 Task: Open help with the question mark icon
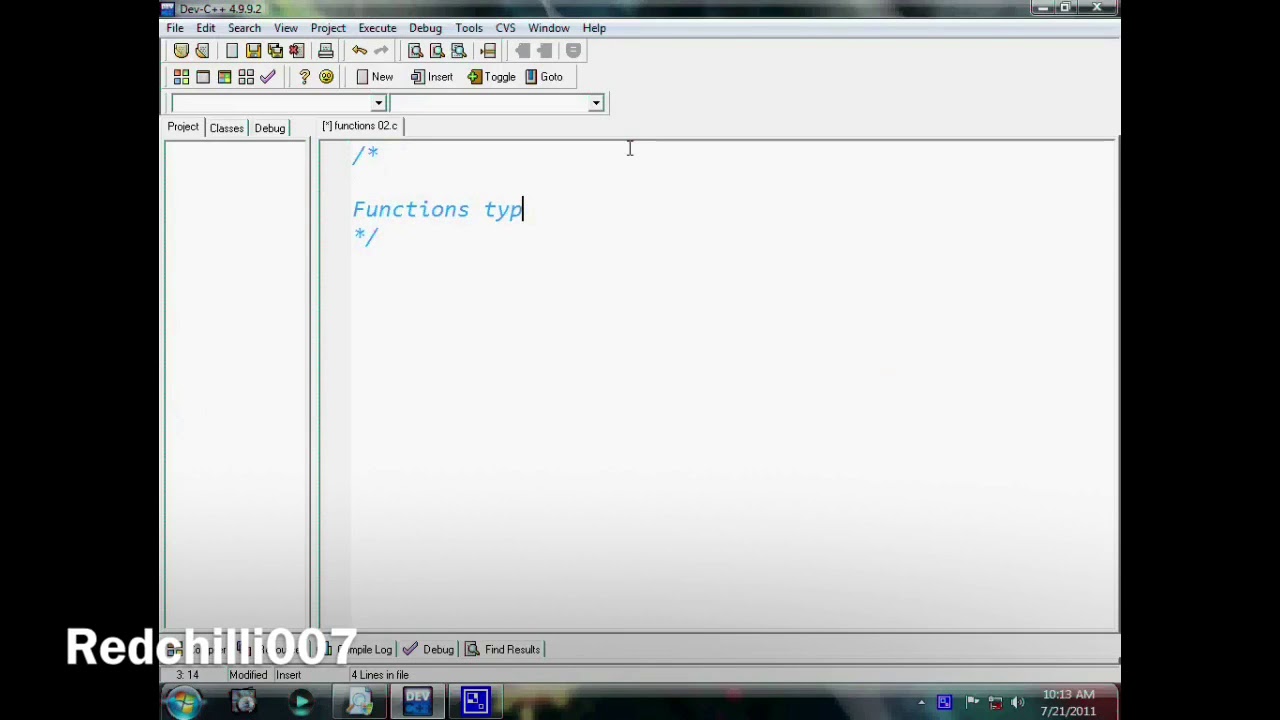(x=304, y=77)
